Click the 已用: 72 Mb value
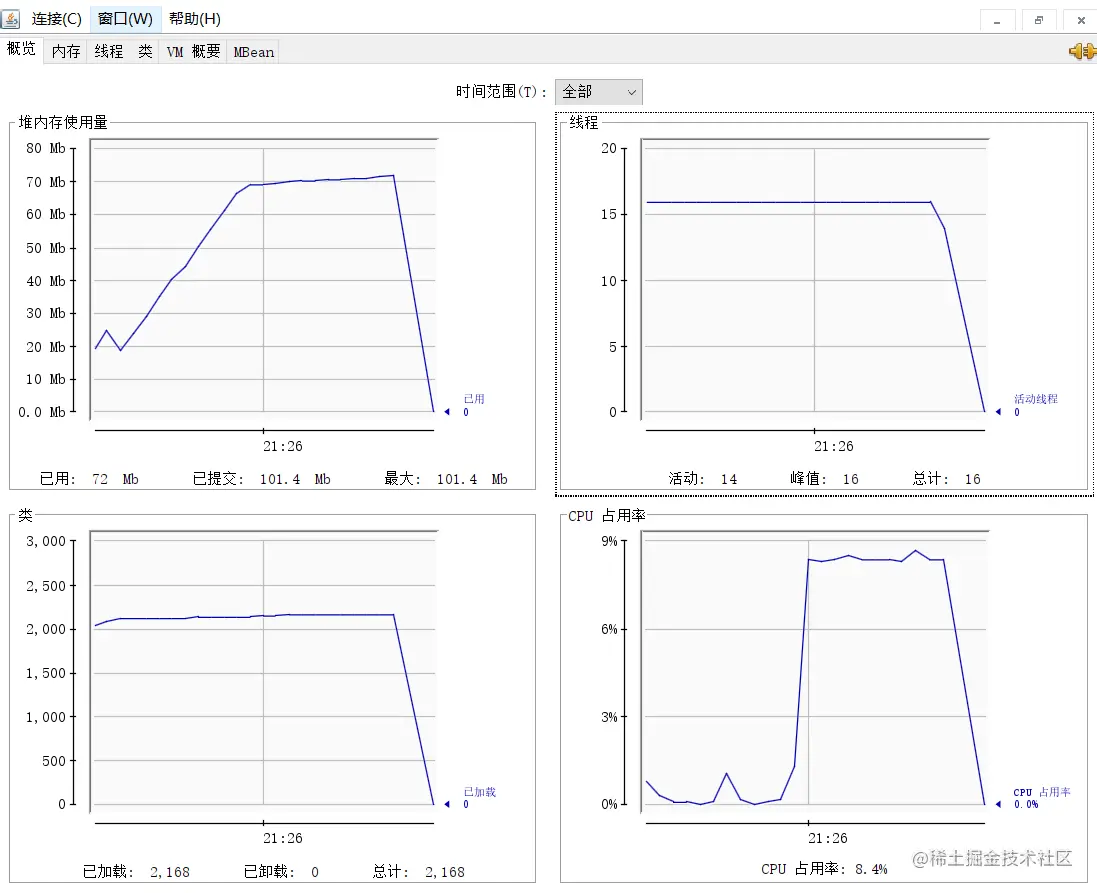Screen dimensions: 1097x893 tap(89, 479)
